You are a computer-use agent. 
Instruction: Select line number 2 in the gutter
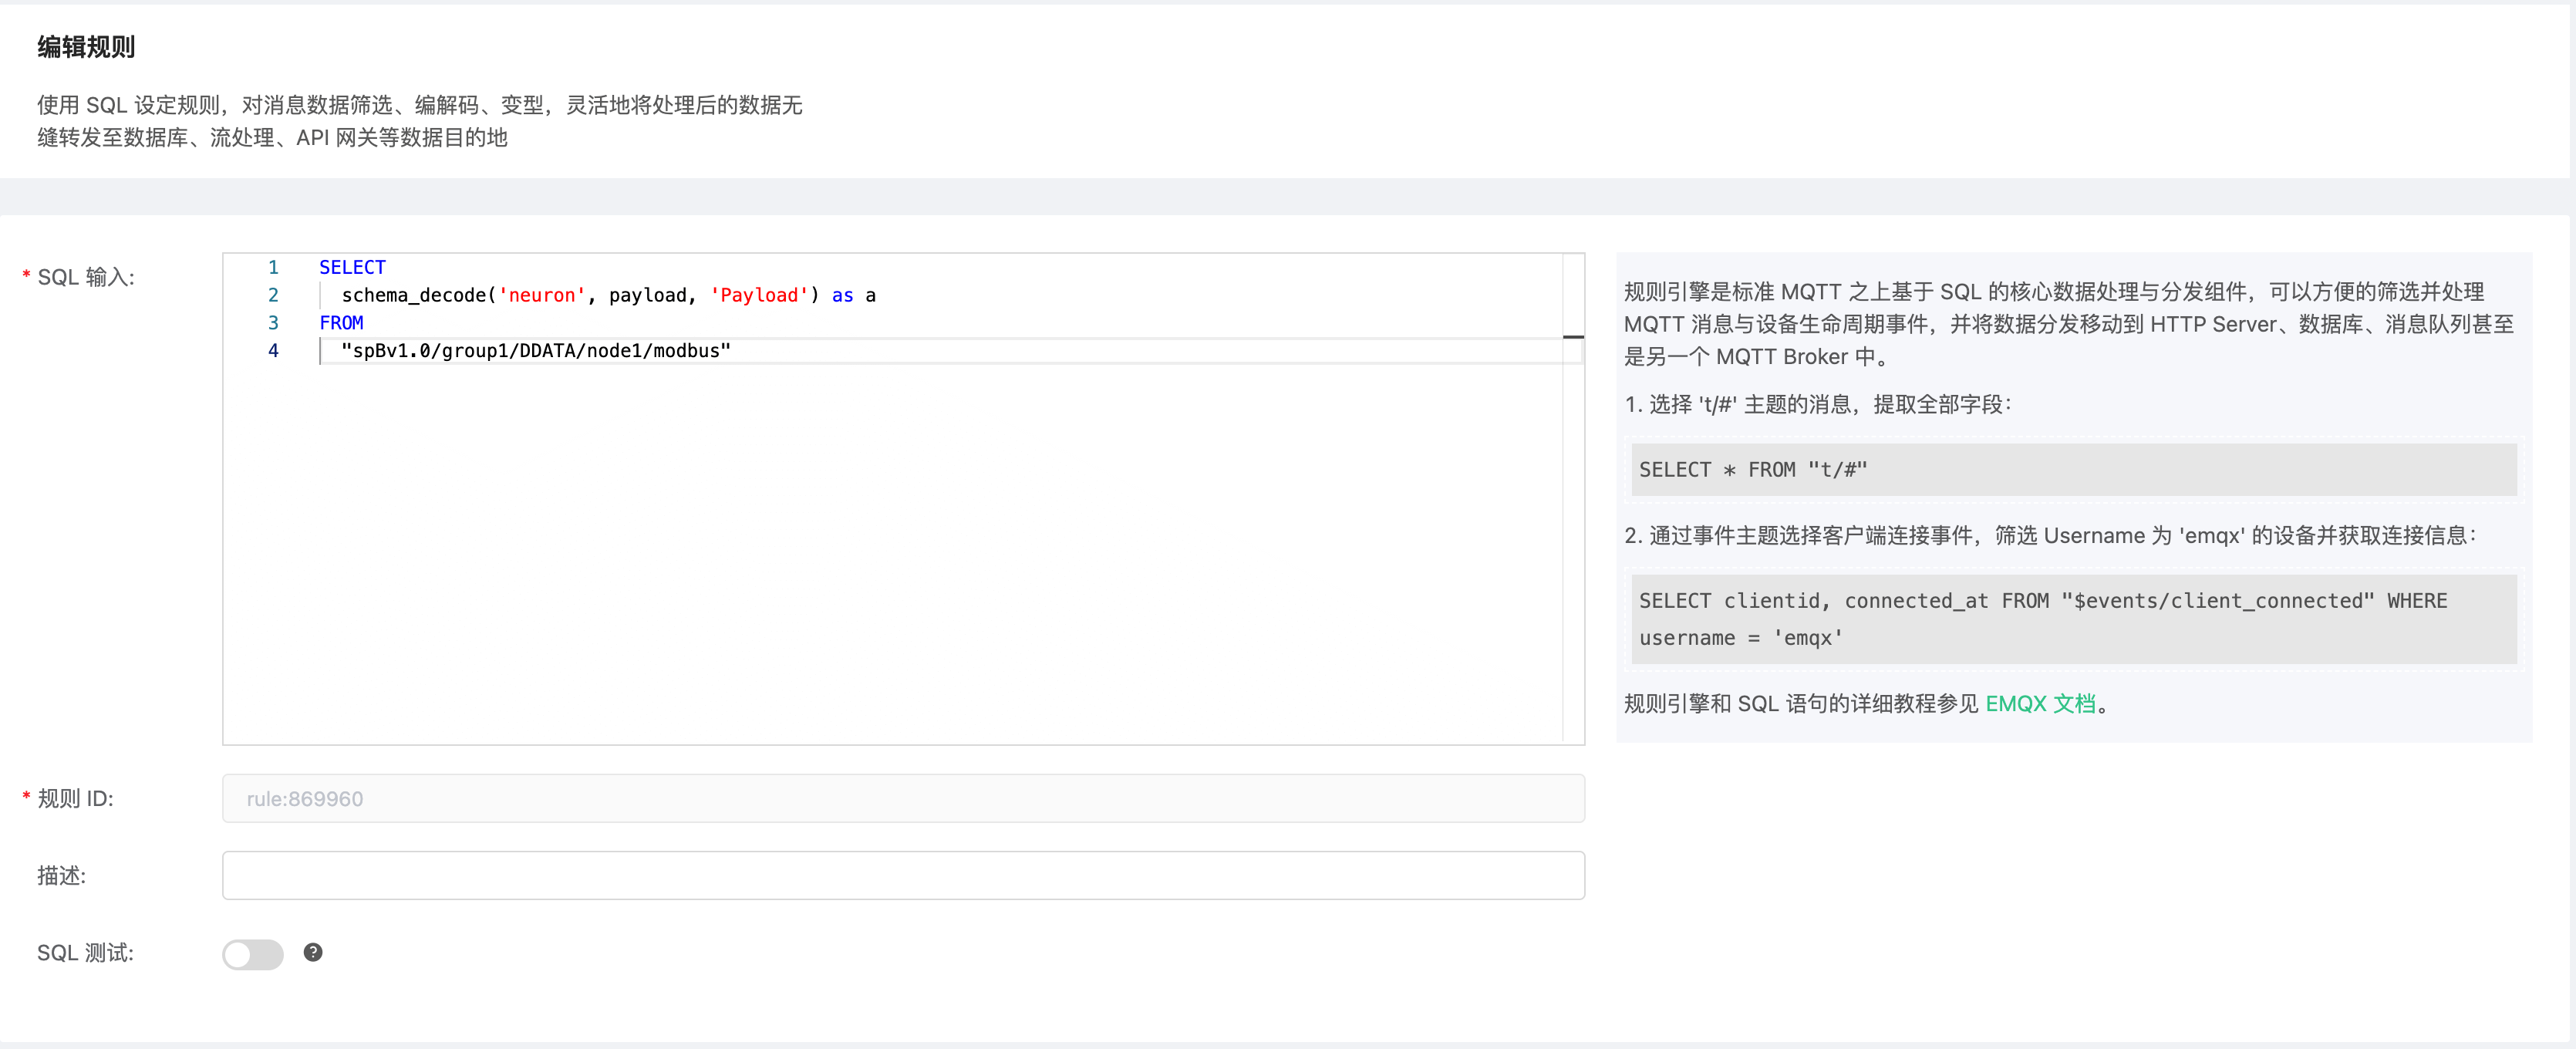point(273,295)
